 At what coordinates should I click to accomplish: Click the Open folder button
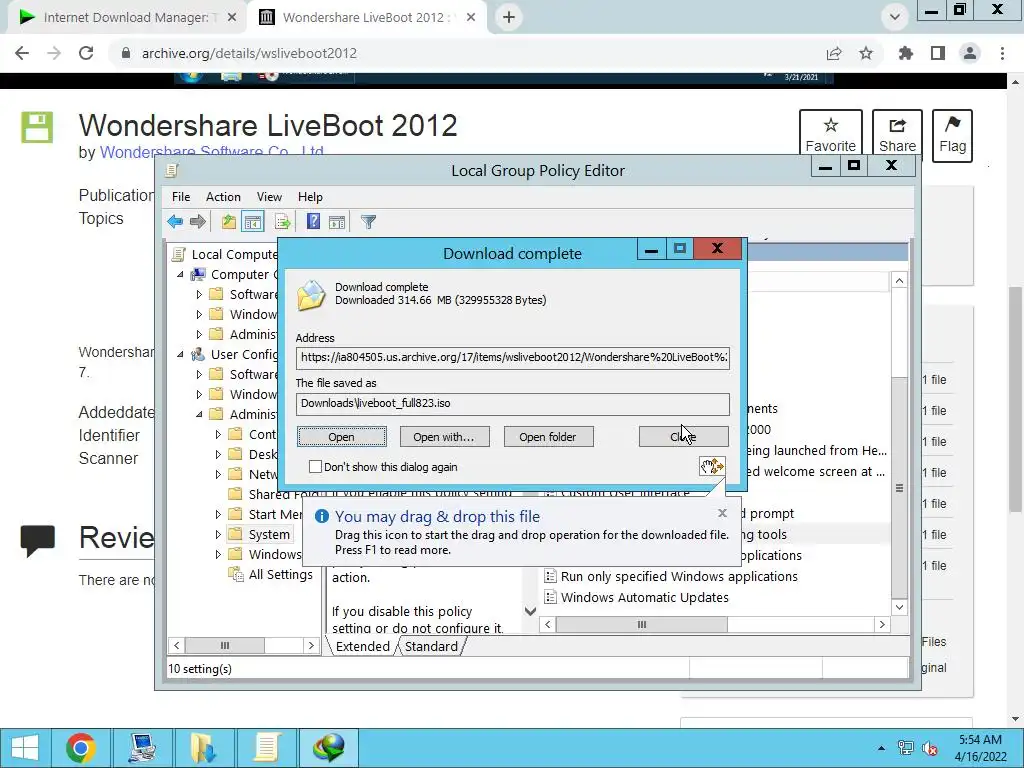pos(548,436)
